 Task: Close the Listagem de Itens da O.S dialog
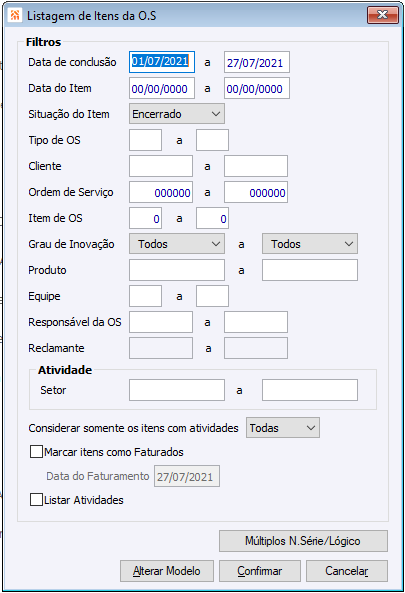click(x=382, y=15)
